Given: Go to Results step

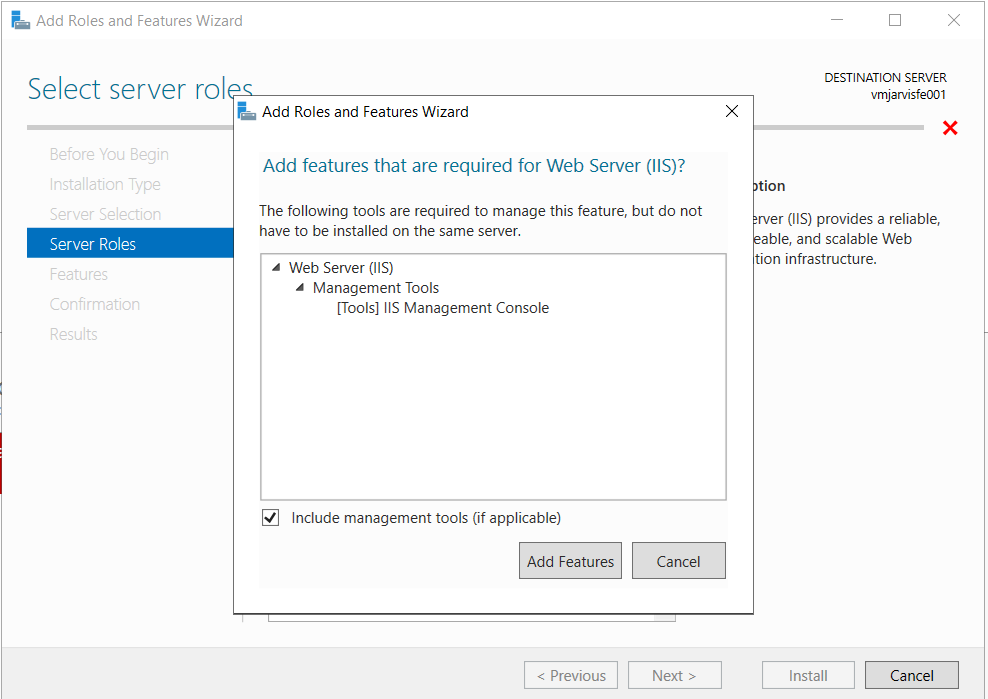Looking at the screenshot, I should click(74, 334).
